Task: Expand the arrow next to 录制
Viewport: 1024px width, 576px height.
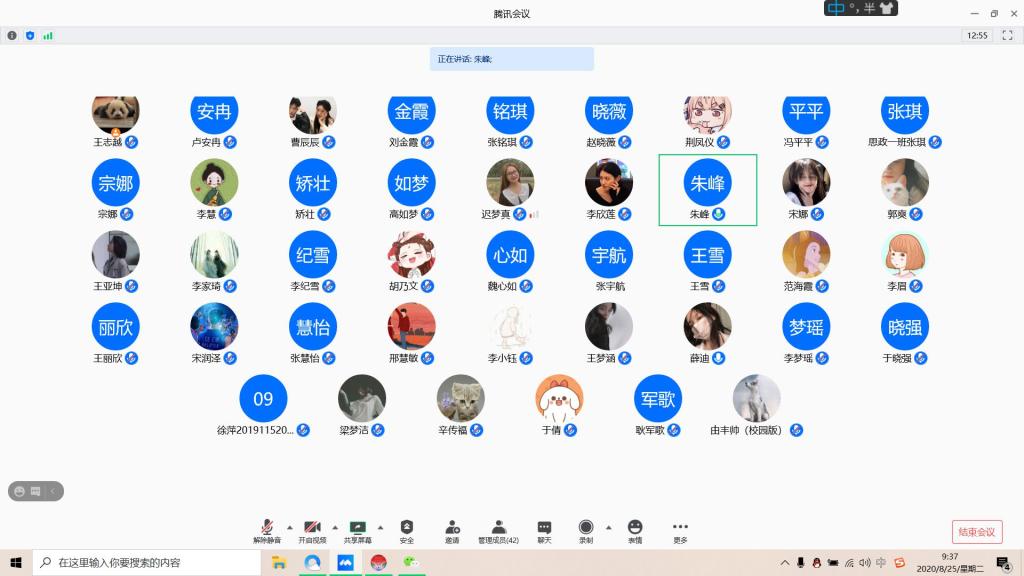Action: (x=608, y=526)
